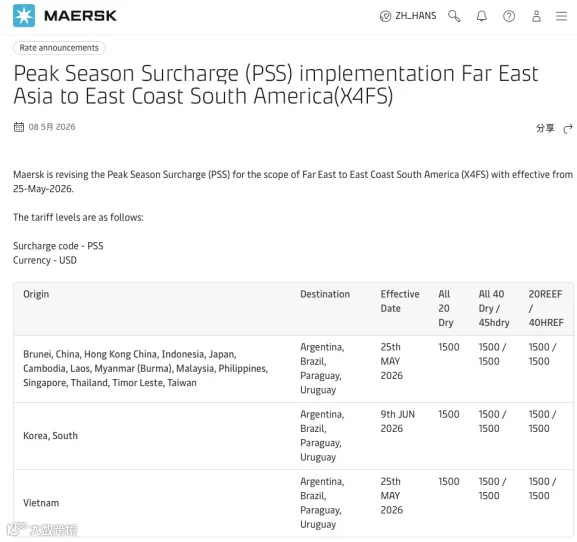Click the share arrow icon
Image resolution: width=577 pixels, height=542 pixels.
[568, 128]
